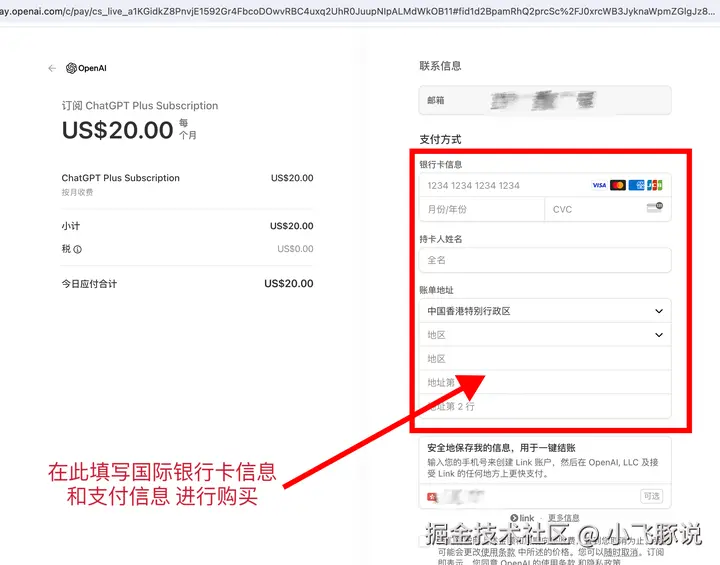Click the 银行卡信息 label

[x=441, y=164]
